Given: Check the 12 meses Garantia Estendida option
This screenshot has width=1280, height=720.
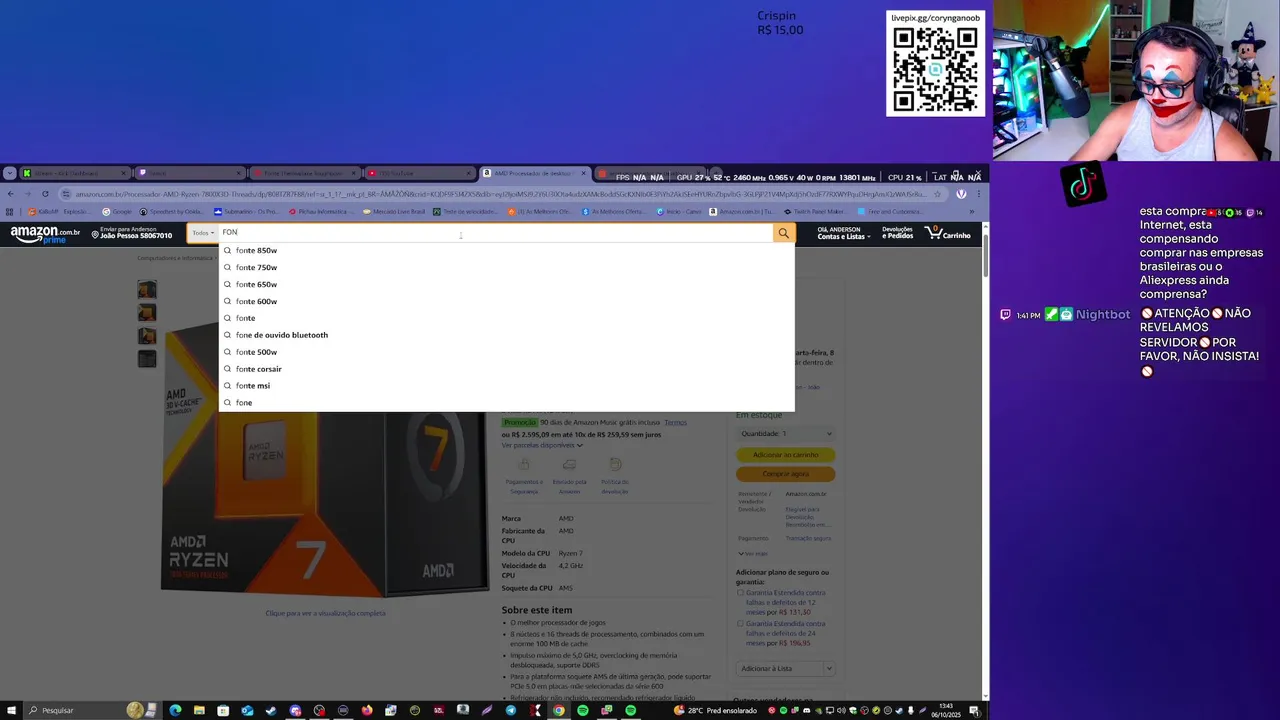Looking at the screenshot, I should (x=741, y=593).
